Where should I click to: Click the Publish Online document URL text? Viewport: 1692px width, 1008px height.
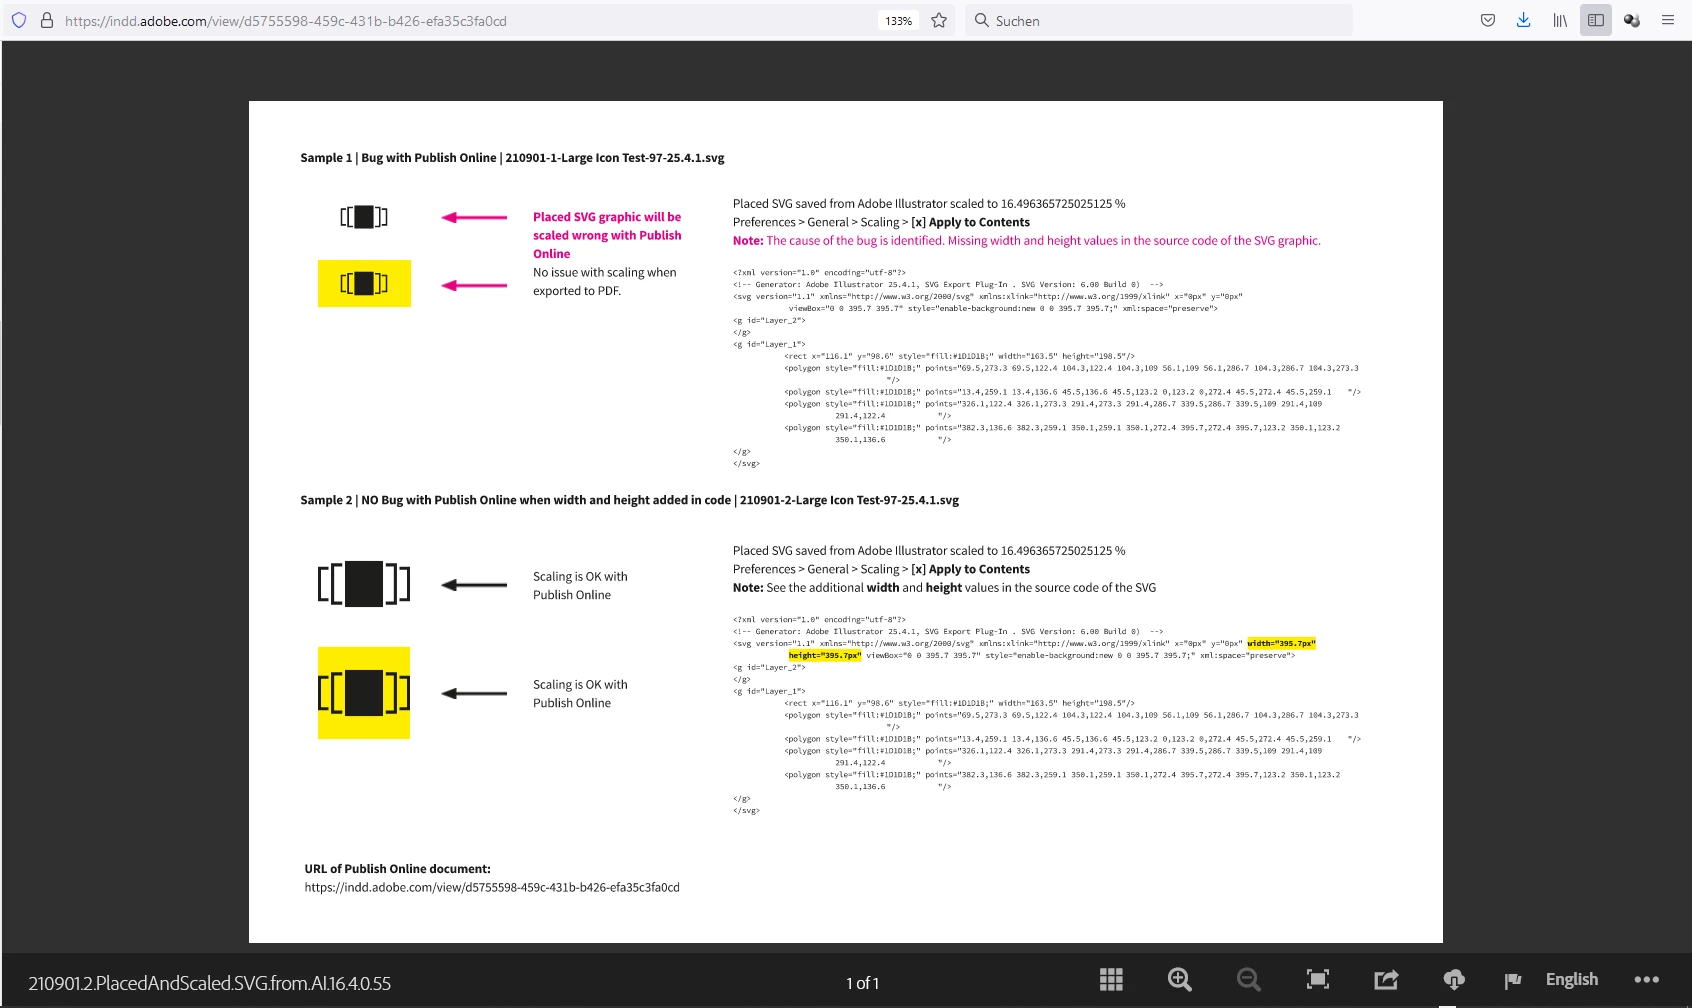(492, 888)
